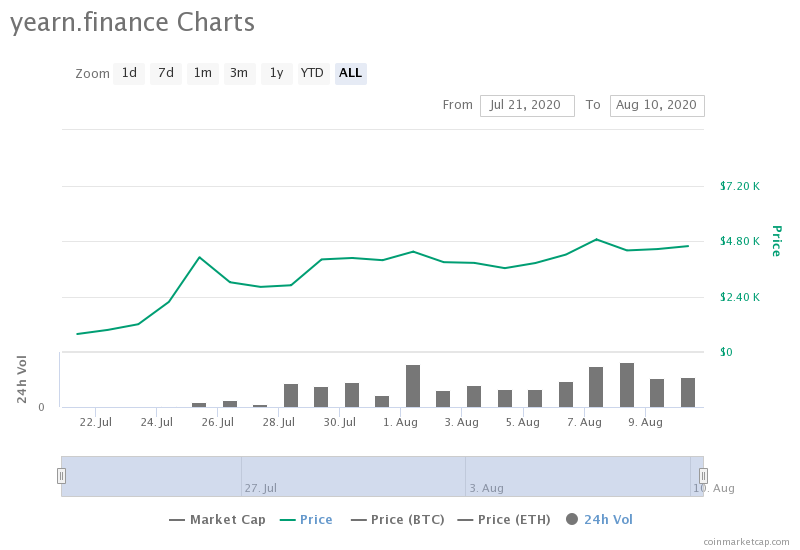Viewport: 800px width, 550px height.
Task: Click the $0 price axis label
Action: pos(726,352)
